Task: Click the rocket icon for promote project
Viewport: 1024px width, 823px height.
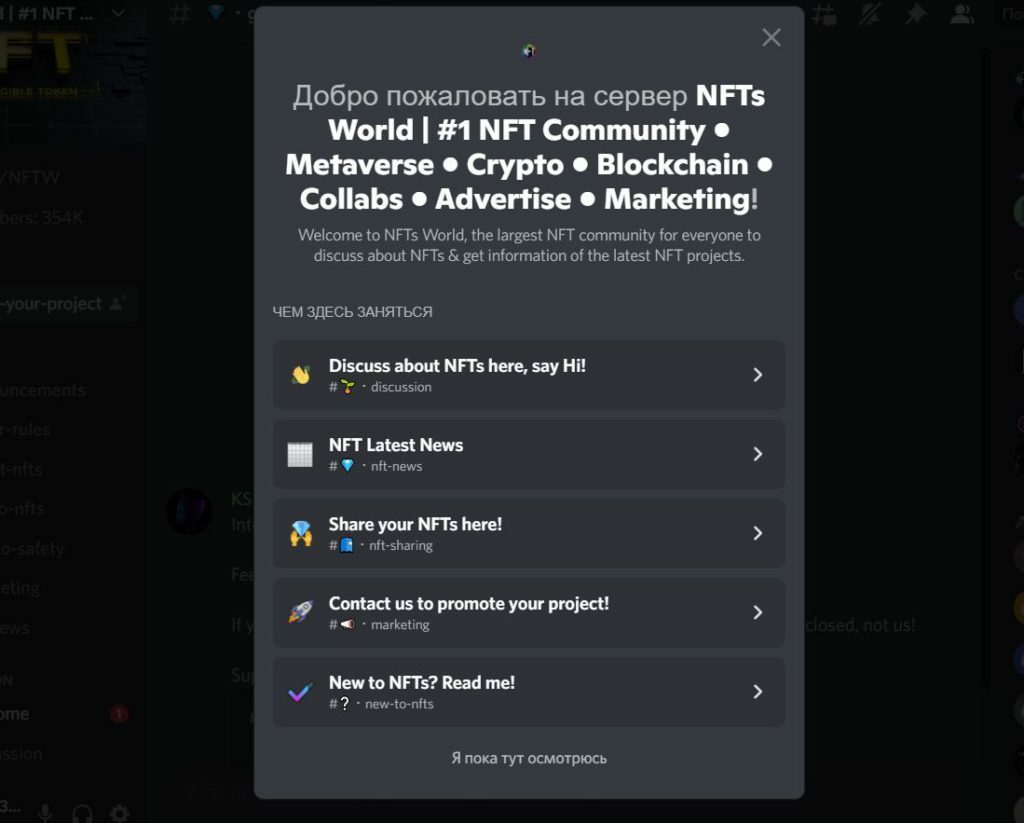Action: 300,613
